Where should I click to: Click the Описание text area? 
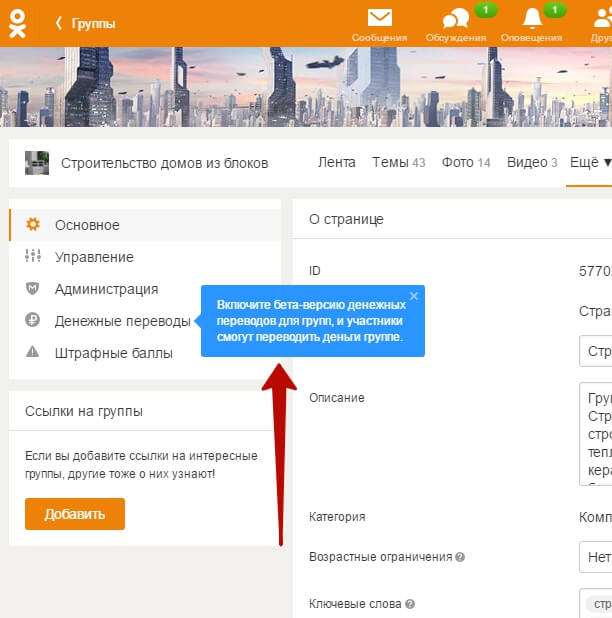tap(596, 433)
